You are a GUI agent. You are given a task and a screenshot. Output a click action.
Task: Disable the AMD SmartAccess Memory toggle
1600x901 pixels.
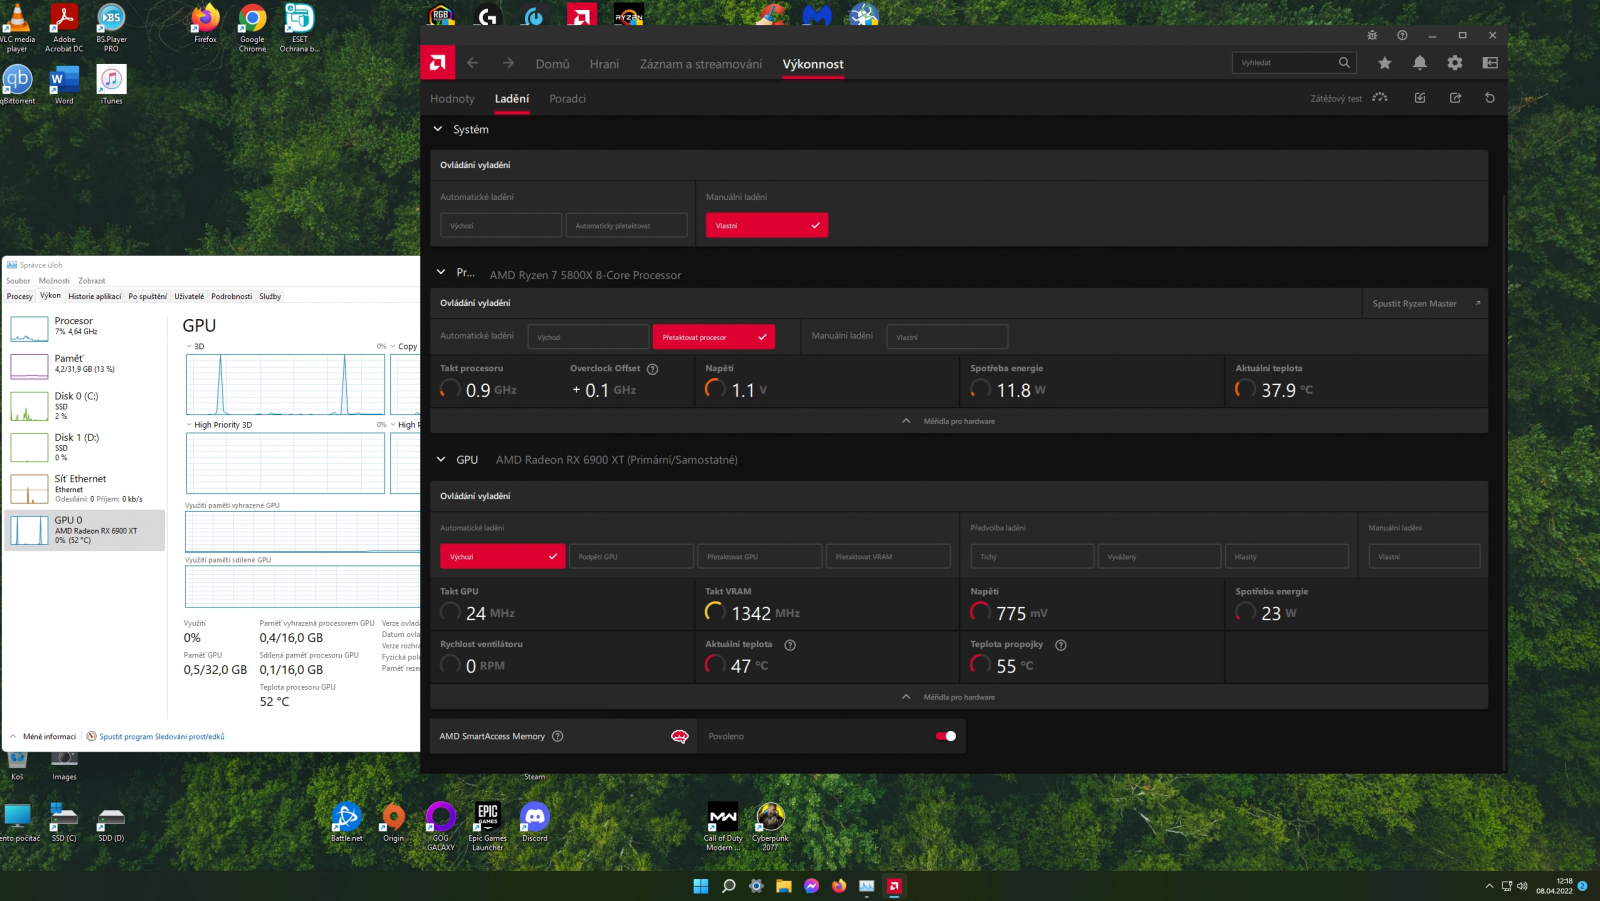[x=945, y=736]
